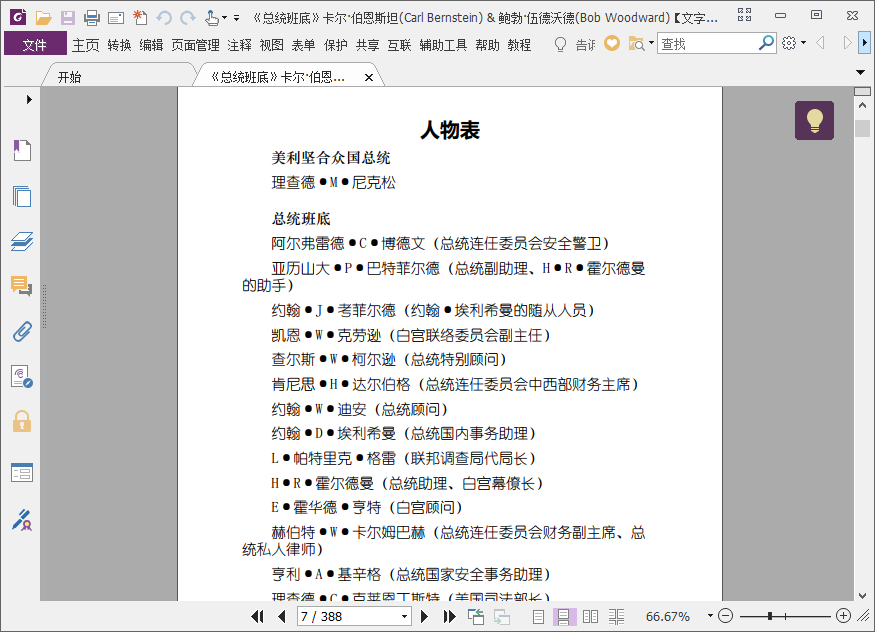Click the 'Tell me' lightbulb icon

[560, 44]
